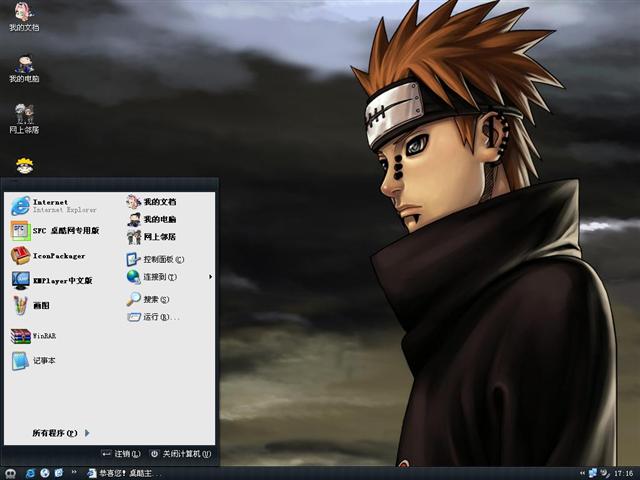Click the 17:16 taskbar clock

624,473
